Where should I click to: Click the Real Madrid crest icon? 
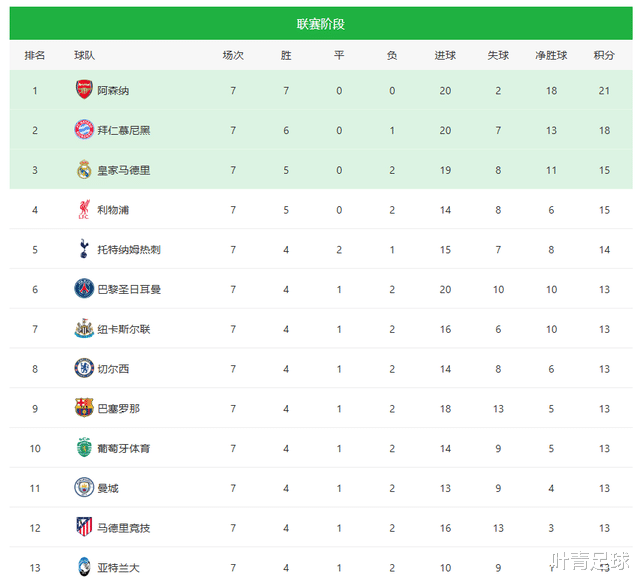pyautogui.click(x=84, y=170)
